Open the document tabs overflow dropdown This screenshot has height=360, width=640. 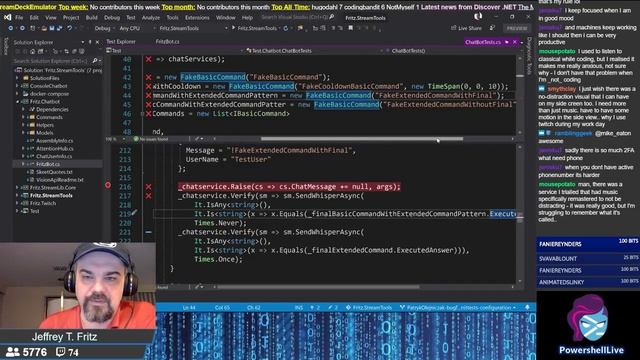[x=522, y=42]
